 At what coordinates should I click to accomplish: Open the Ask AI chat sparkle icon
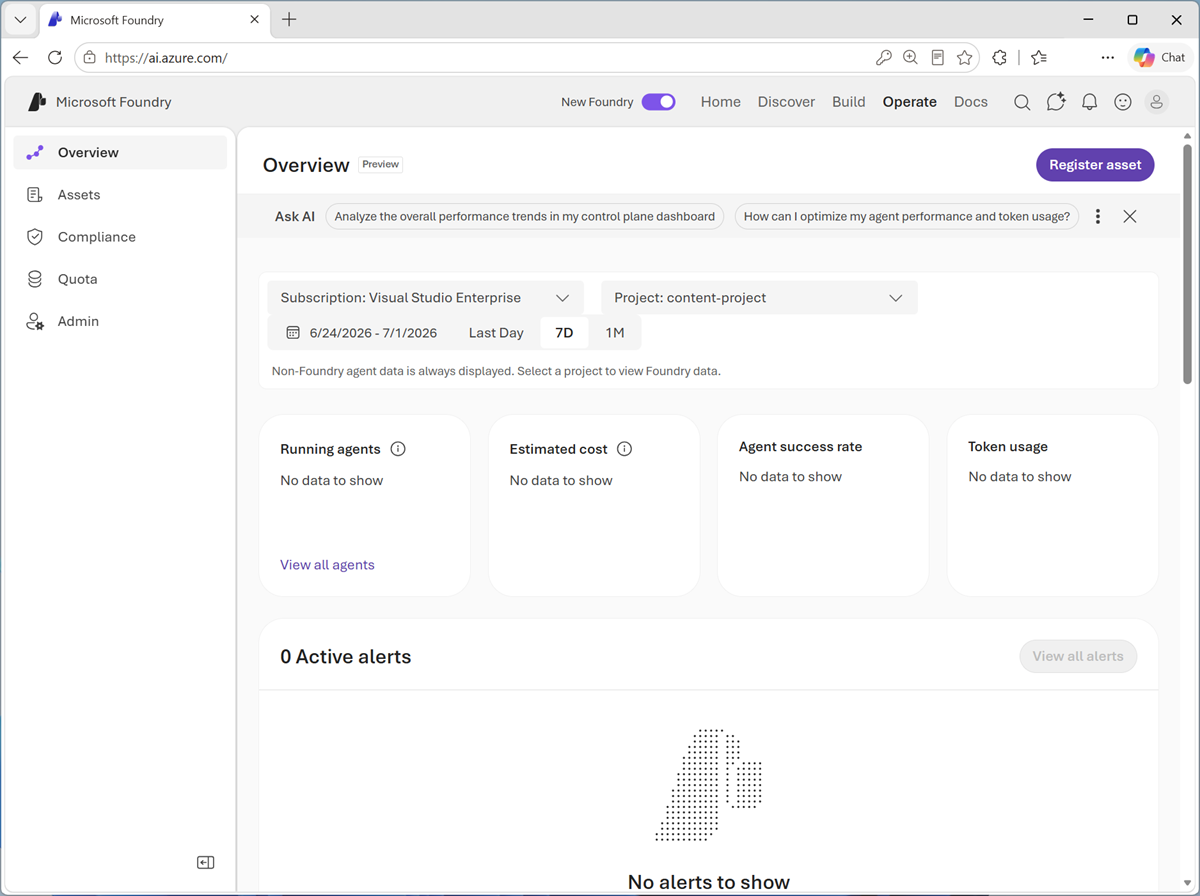(x=1056, y=102)
